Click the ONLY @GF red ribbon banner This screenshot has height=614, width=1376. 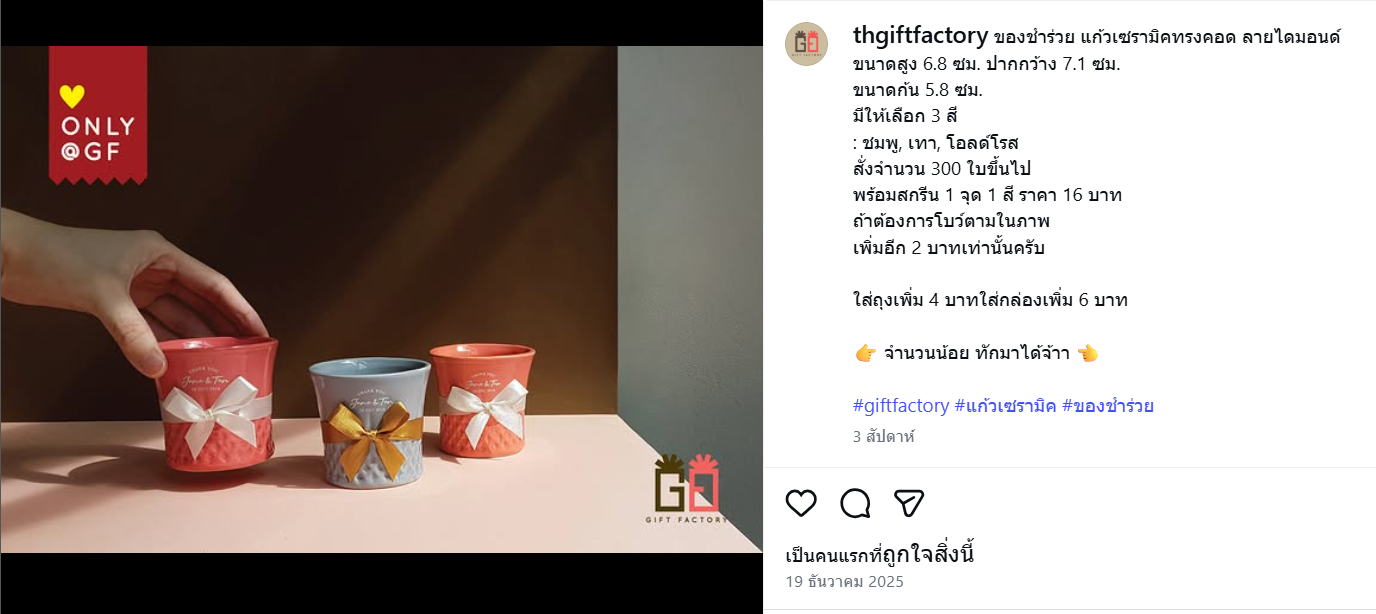point(98,115)
